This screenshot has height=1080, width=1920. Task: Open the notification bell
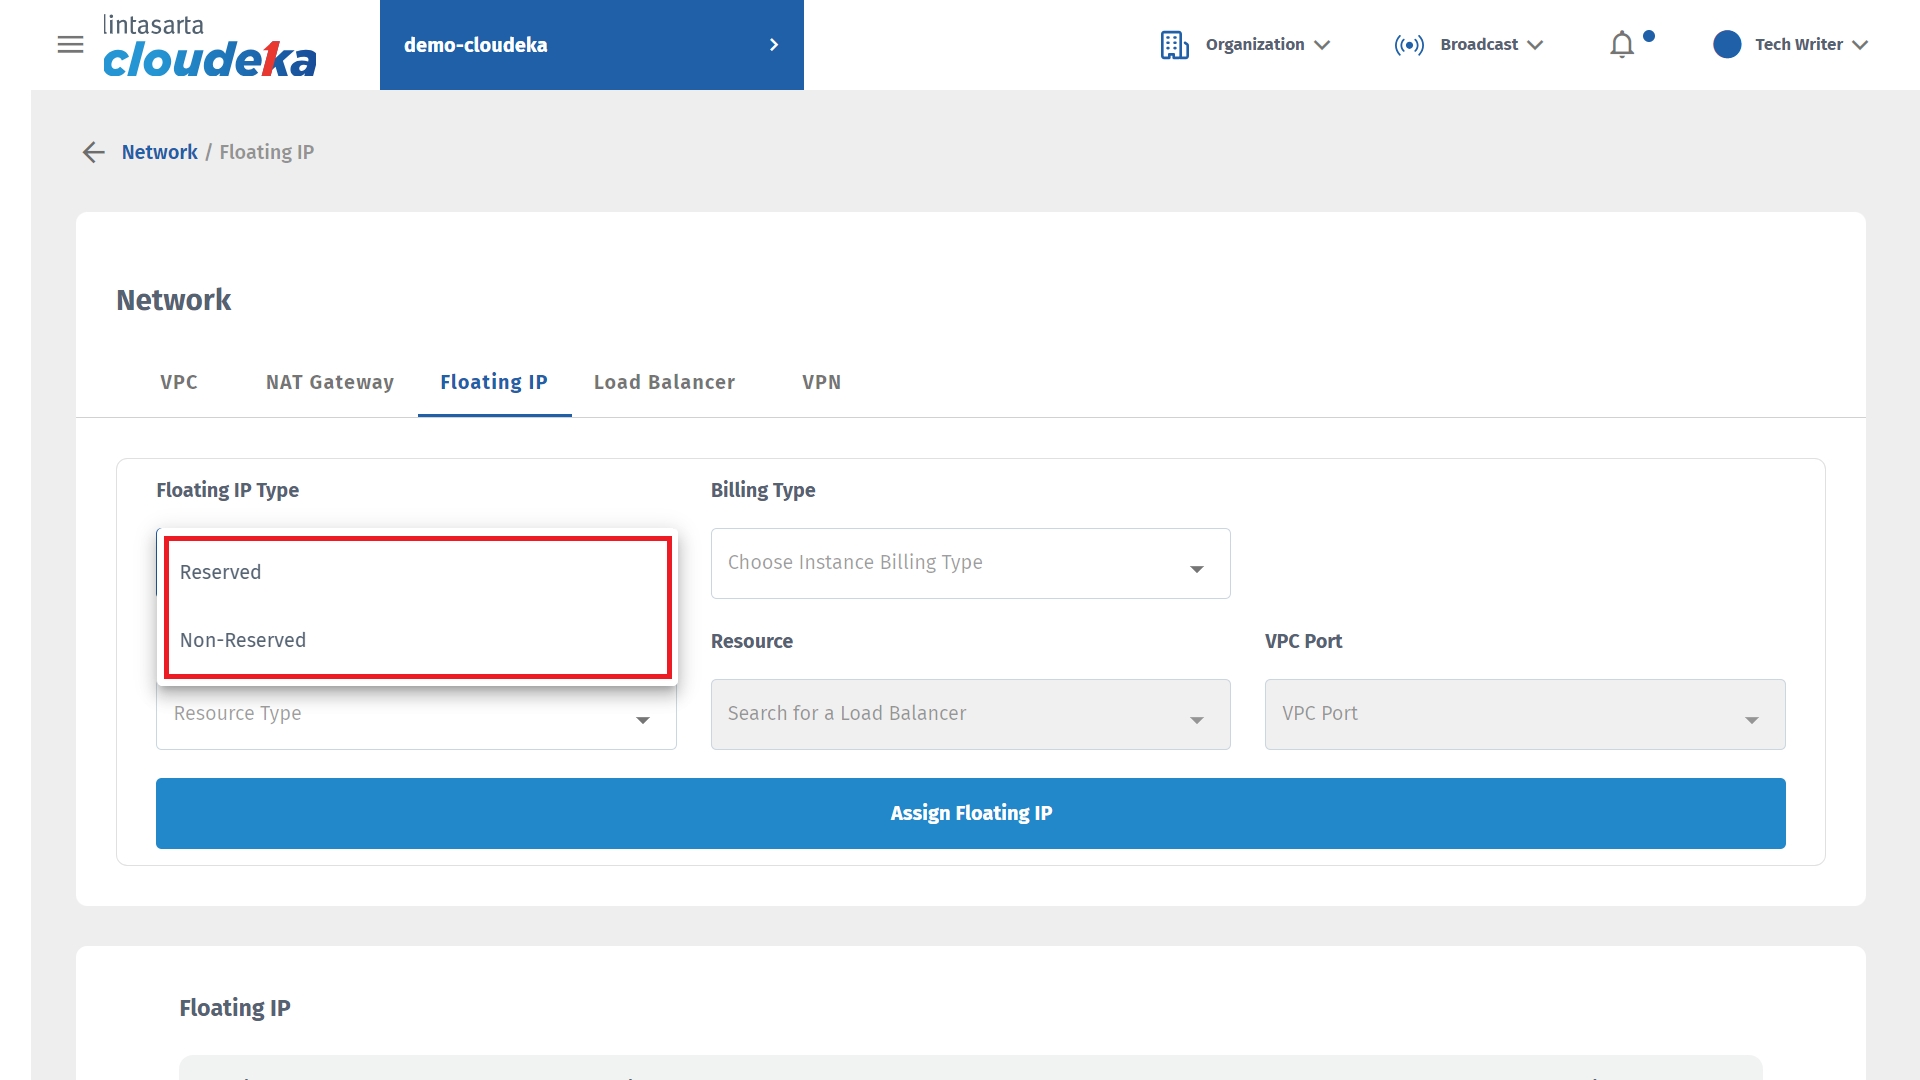tap(1622, 45)
